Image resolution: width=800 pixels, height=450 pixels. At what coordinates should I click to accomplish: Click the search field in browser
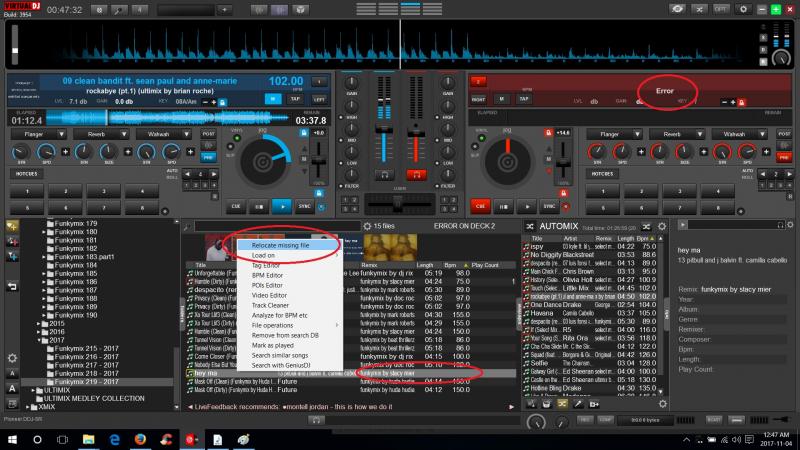click(x=277, y=226)
